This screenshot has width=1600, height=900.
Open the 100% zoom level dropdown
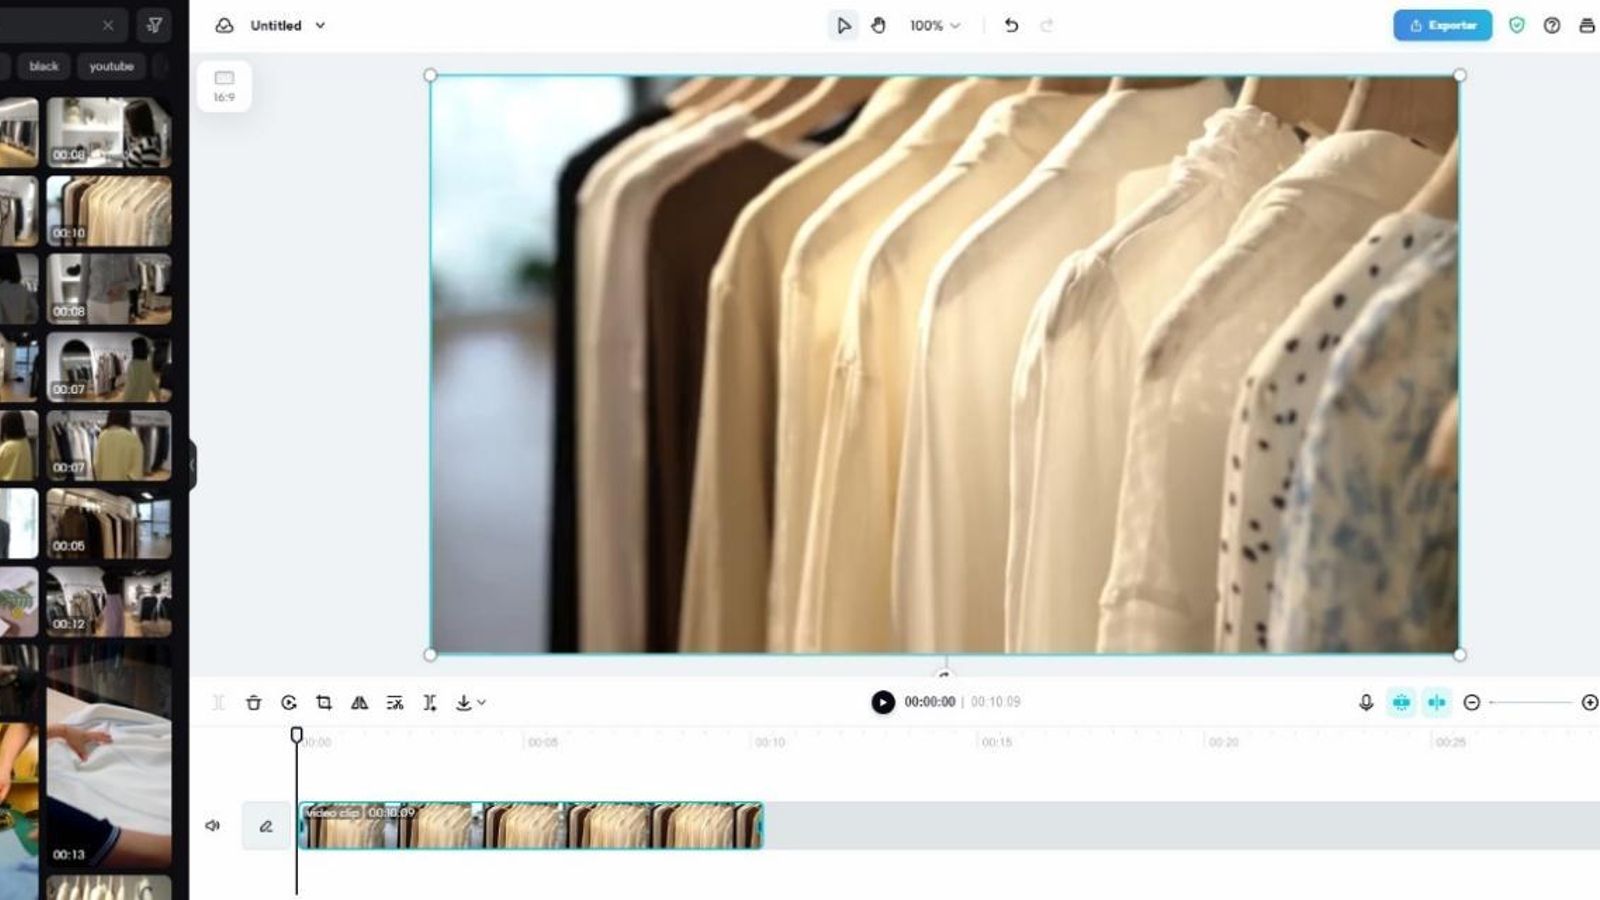(935, 26)
